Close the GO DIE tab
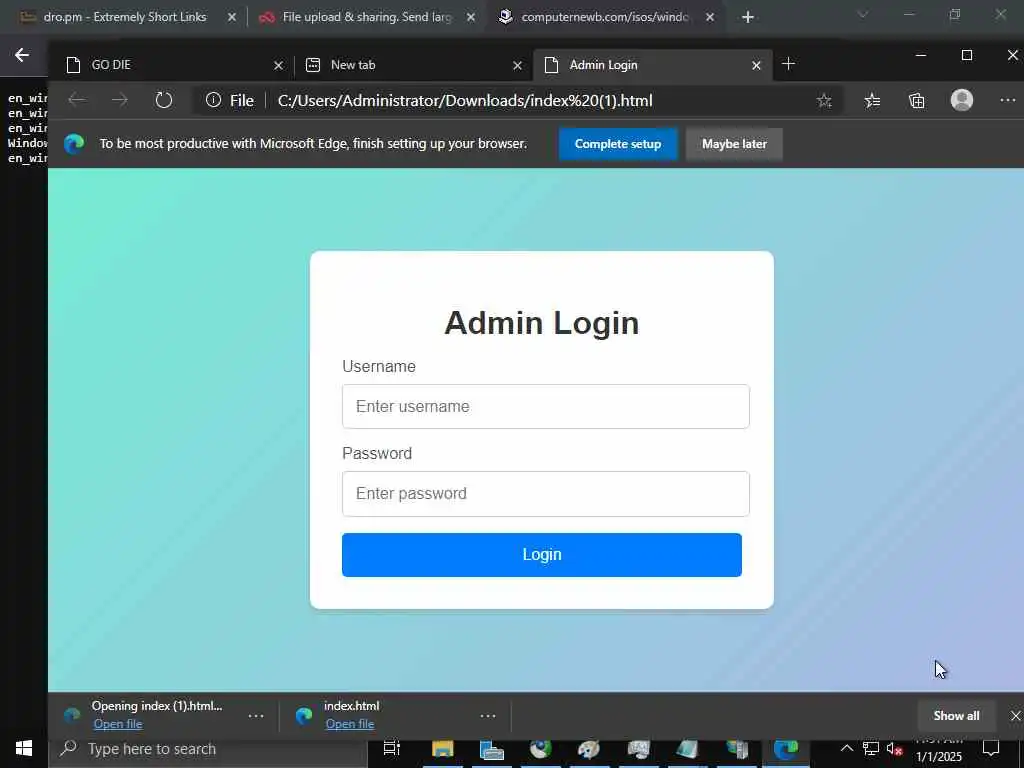This screenshot has width=1024, height=768. [x=278, y=65]
